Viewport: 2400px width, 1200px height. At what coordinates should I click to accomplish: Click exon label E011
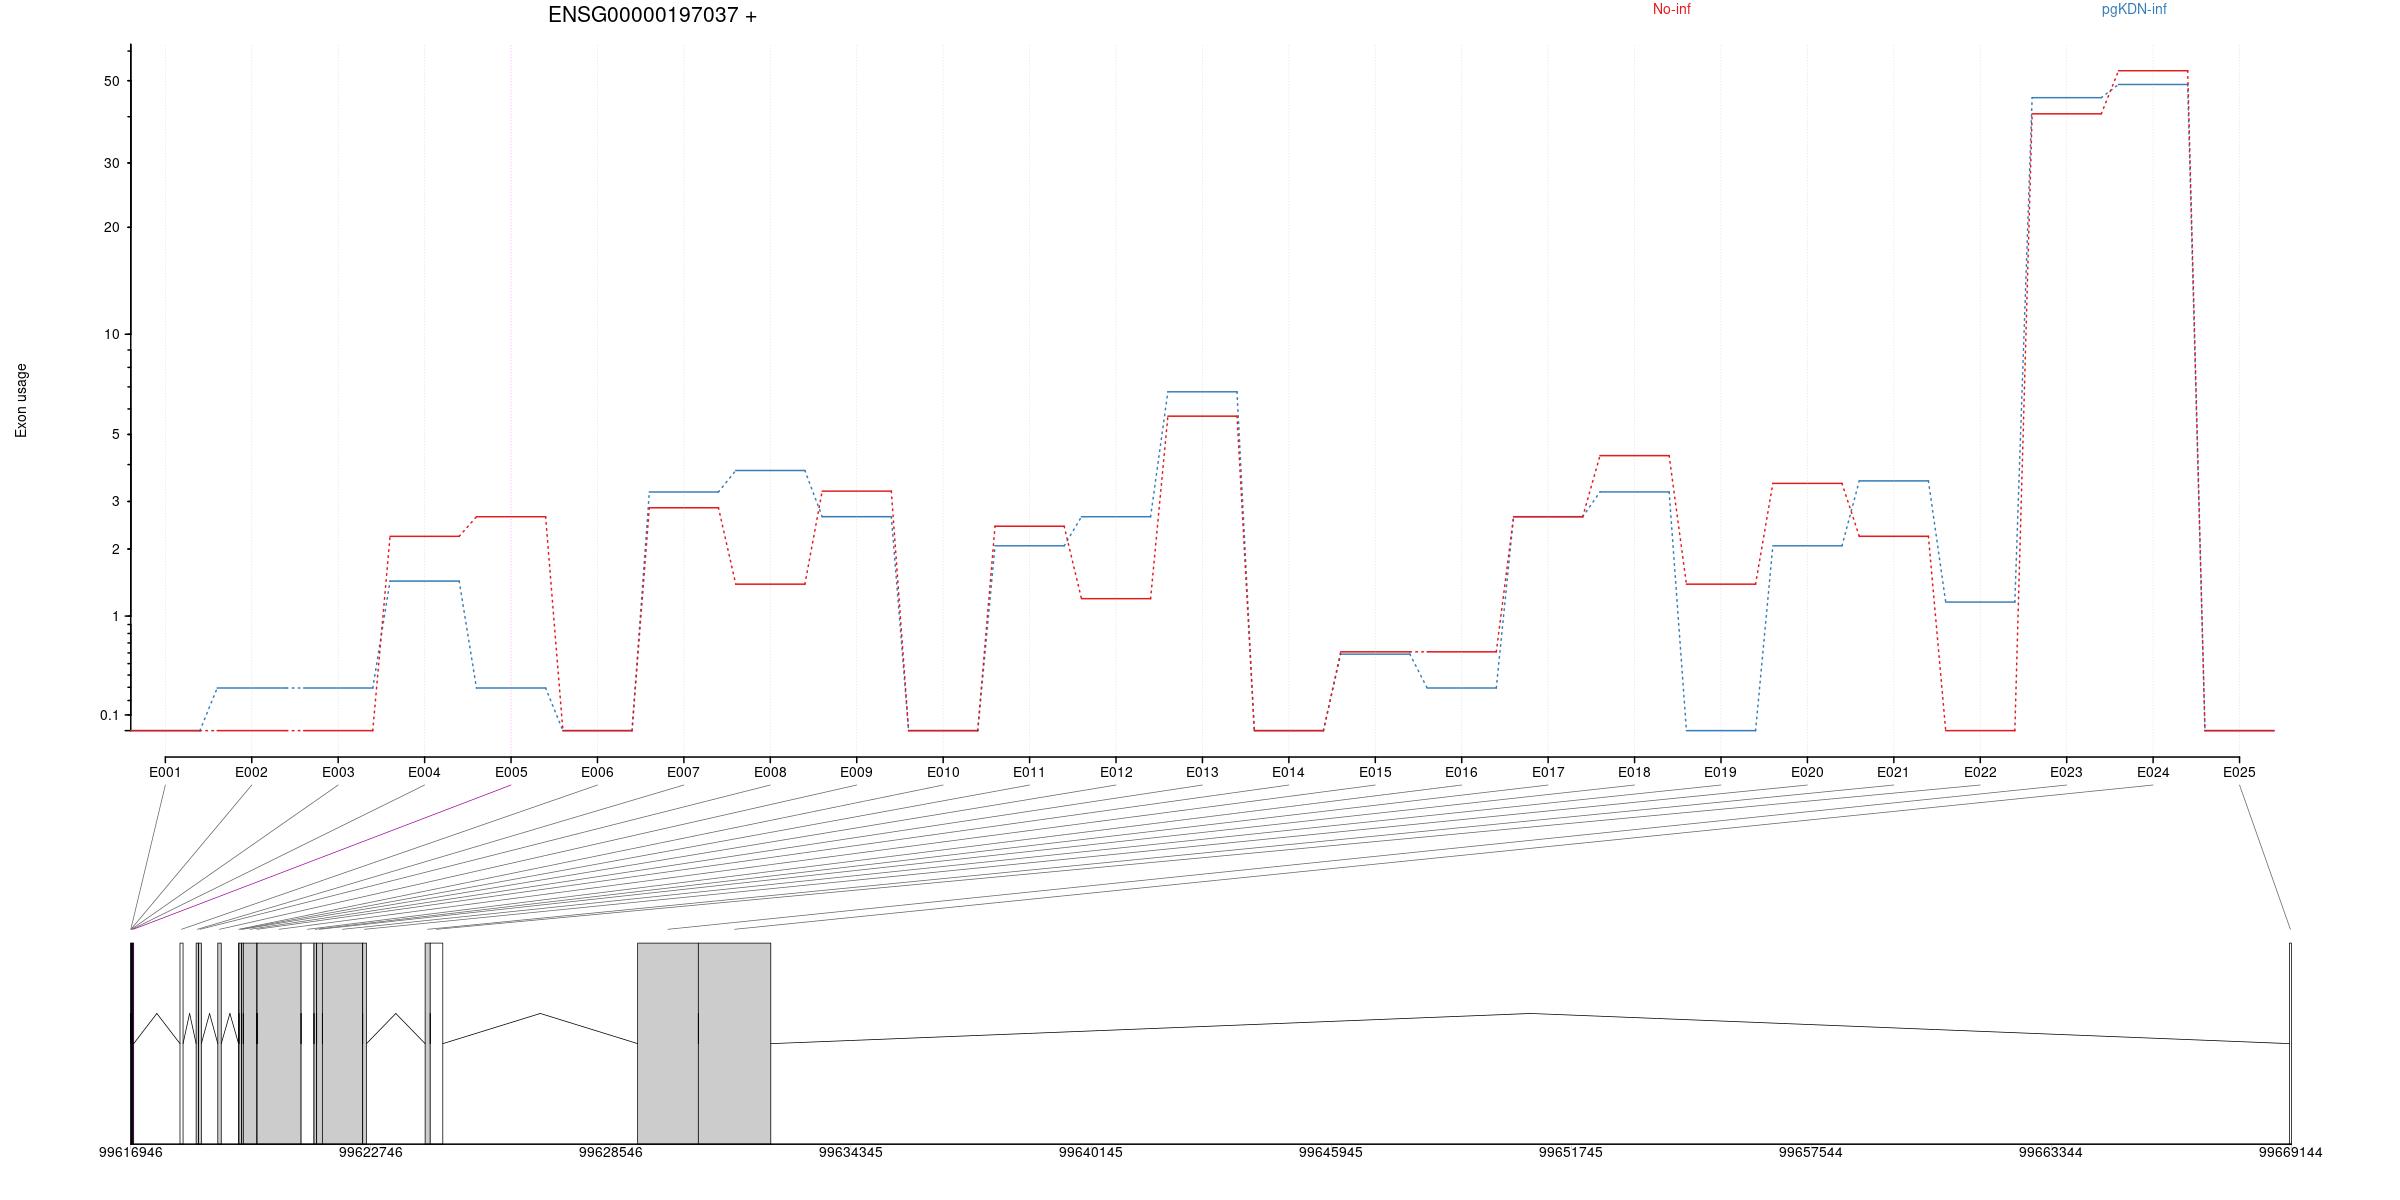1029,772
